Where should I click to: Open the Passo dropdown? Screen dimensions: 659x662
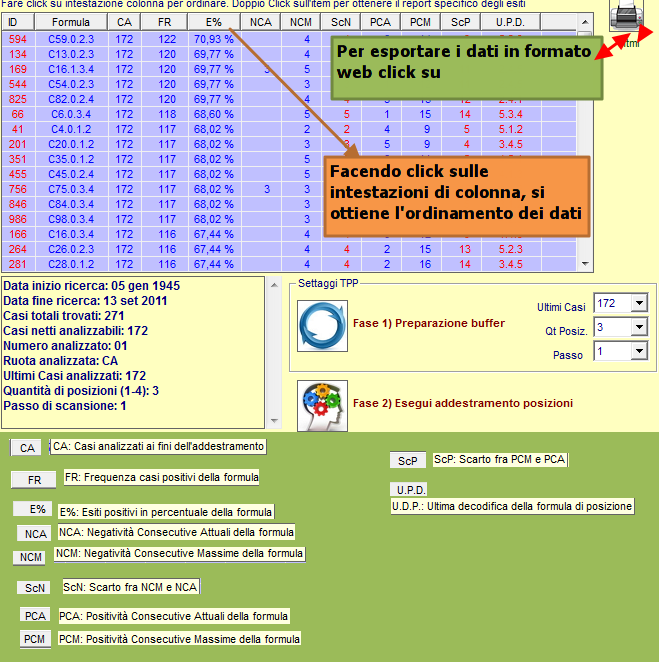[x=640, y=351]
